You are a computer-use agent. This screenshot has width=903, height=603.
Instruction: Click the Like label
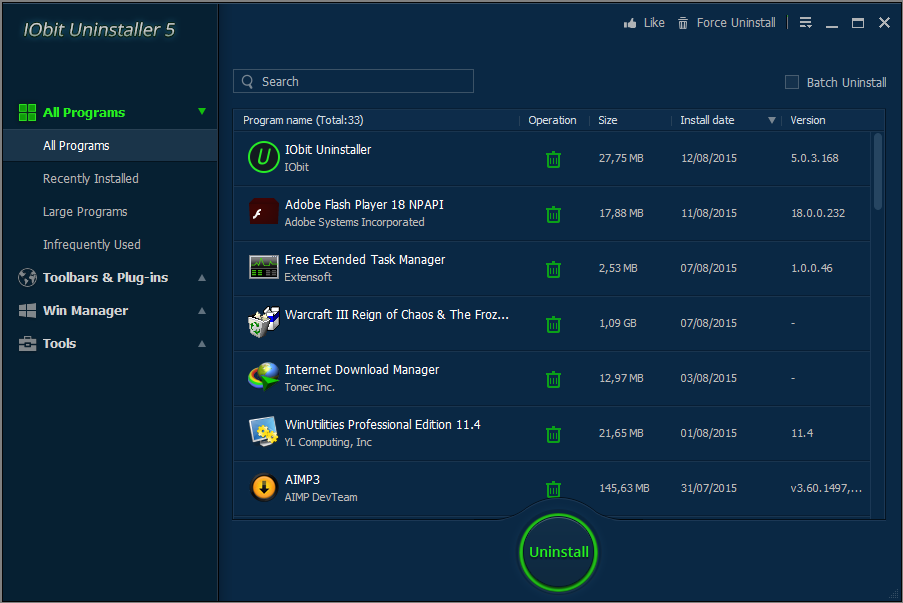click(x=654, y=23)
